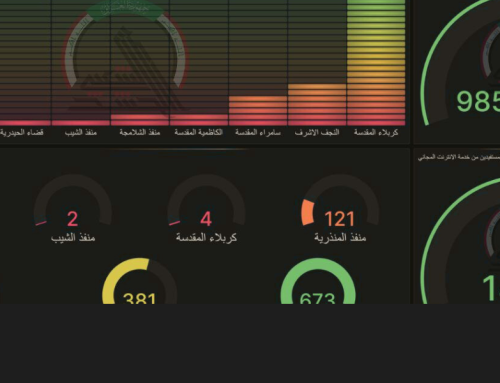Click the free internet service panel title
The width and height of the screenshot is (500, 383).
[x=459, y=157]
